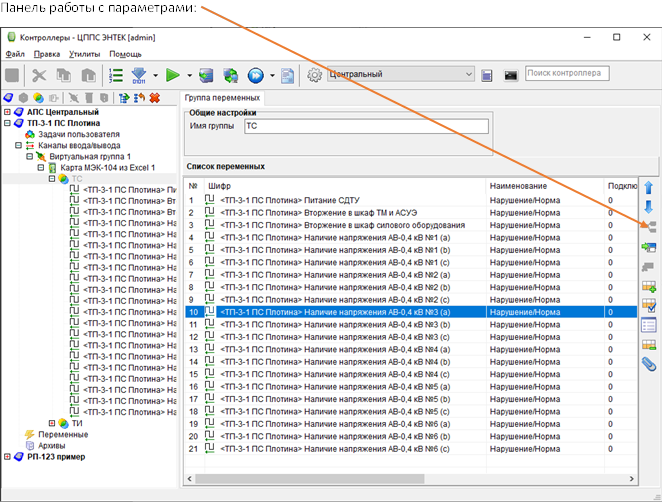Viewport: 662px width, 503px height.
Task: Collapse the ТП-3-1 ПС Плотина node
Action: point(8,123)
